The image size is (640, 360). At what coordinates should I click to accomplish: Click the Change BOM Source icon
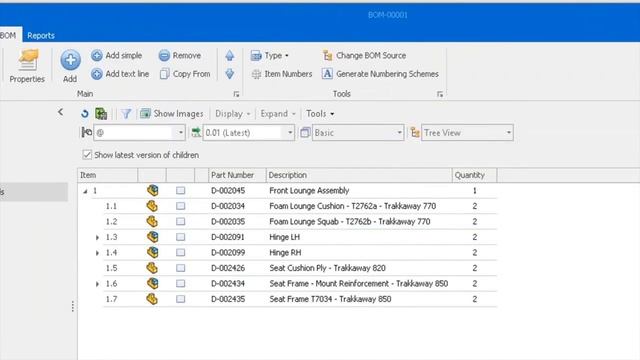pyautogui.click(x=327, y=55)
